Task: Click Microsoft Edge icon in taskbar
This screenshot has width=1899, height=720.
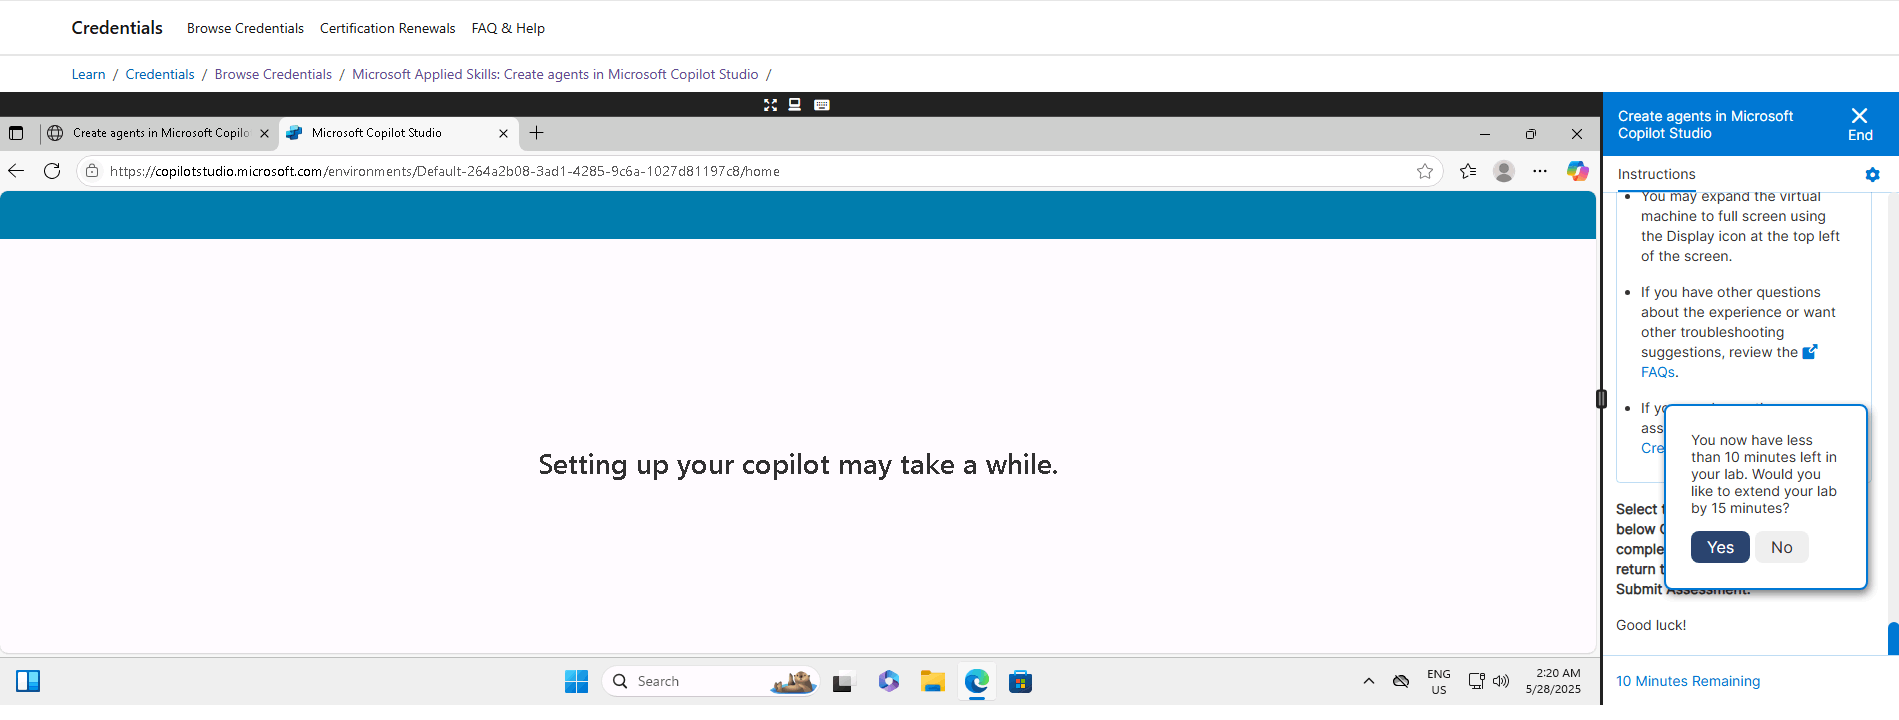Action: (x=977, y=681)
